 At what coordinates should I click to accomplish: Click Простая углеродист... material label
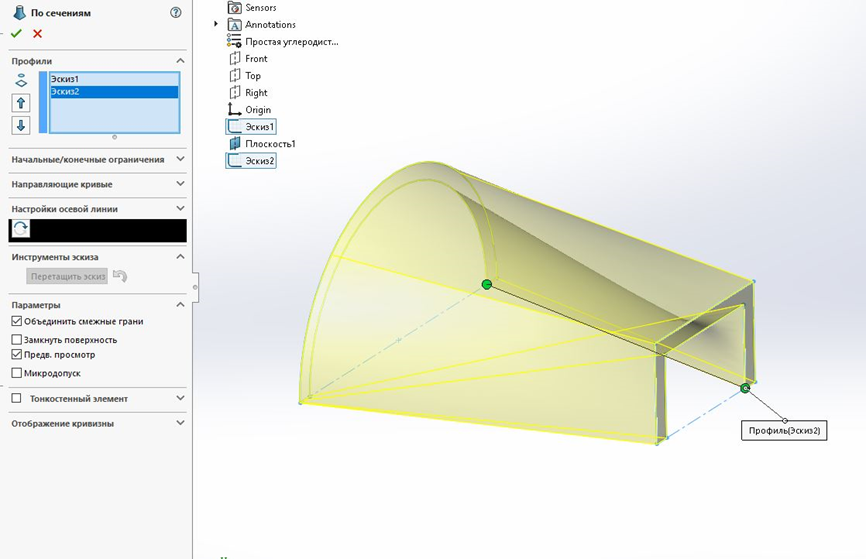point(292,42)
